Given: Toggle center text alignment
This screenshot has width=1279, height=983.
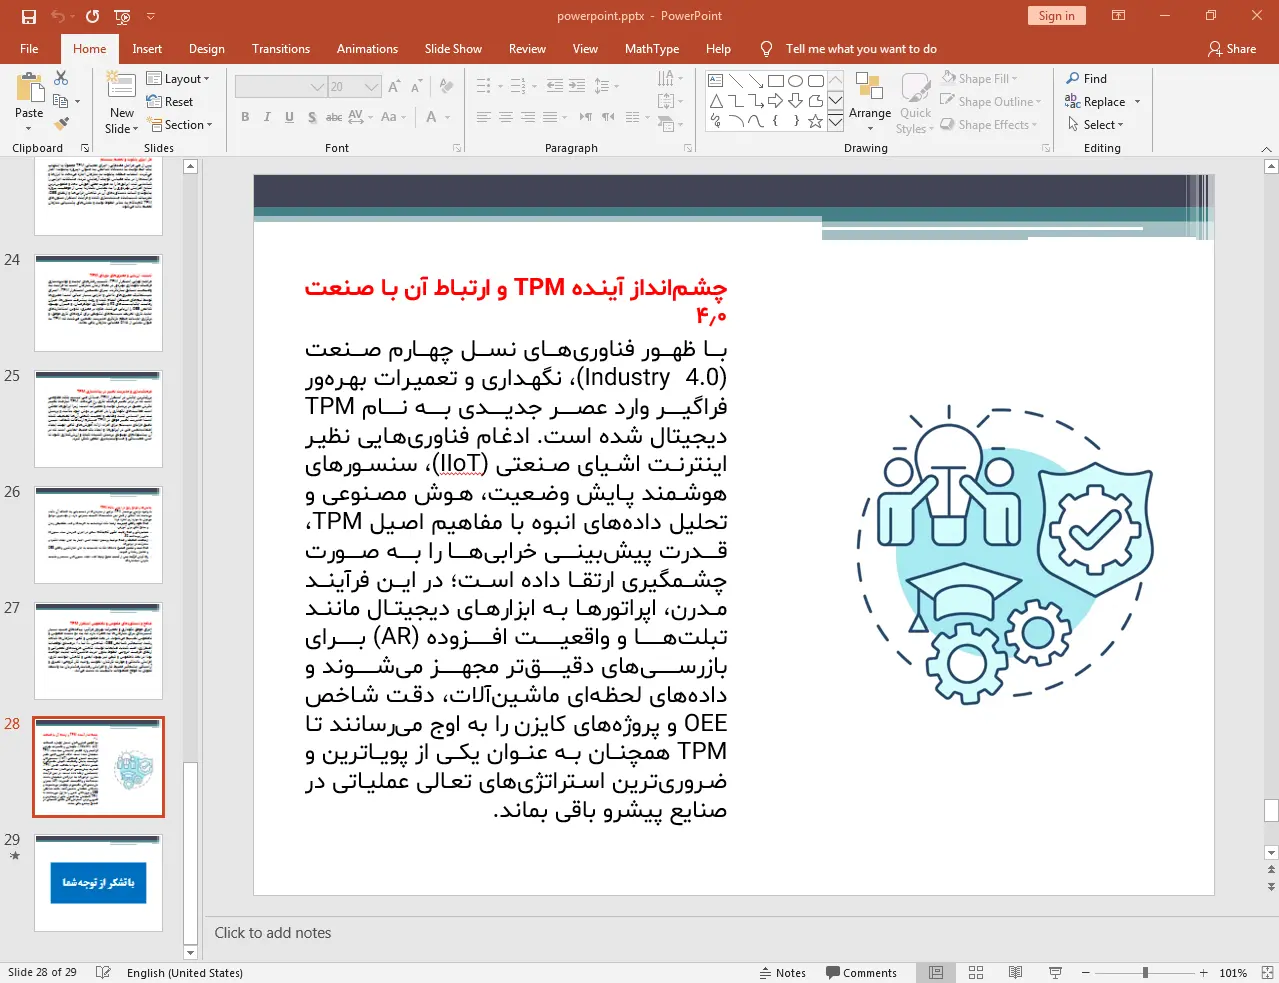Looking at the screenshot, I should 505,117.
